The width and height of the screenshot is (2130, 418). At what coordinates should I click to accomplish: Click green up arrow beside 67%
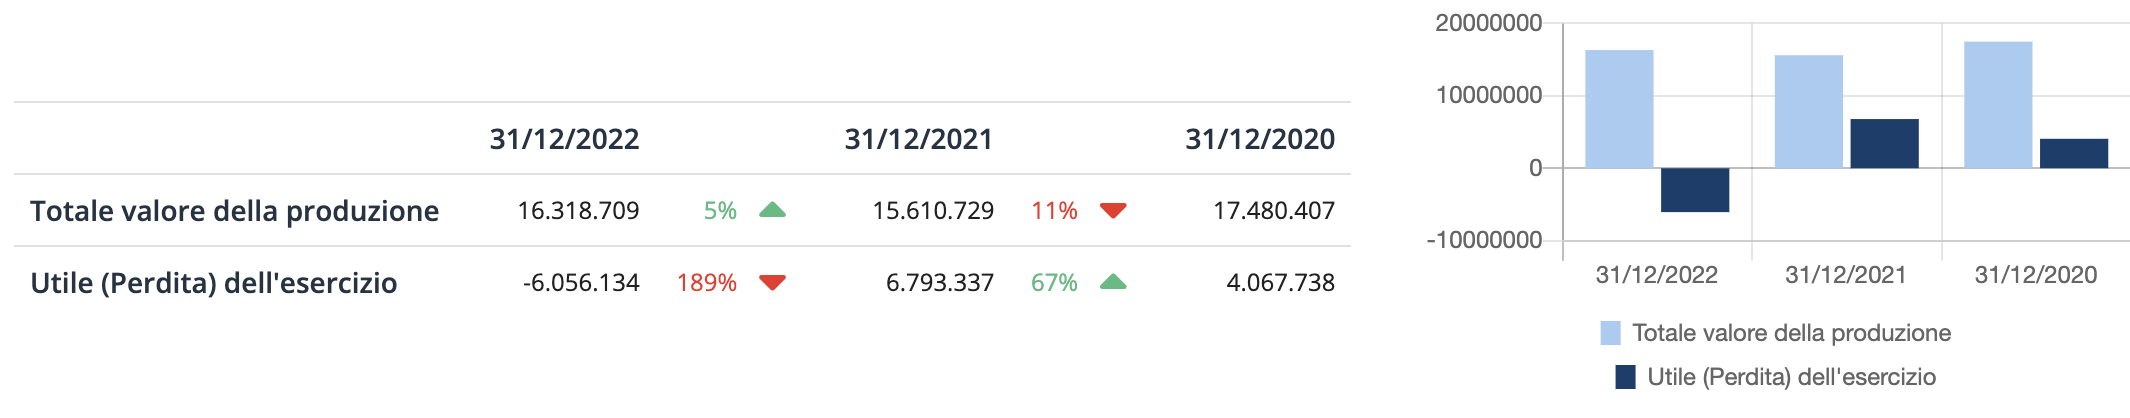(x=1113, y=282)
